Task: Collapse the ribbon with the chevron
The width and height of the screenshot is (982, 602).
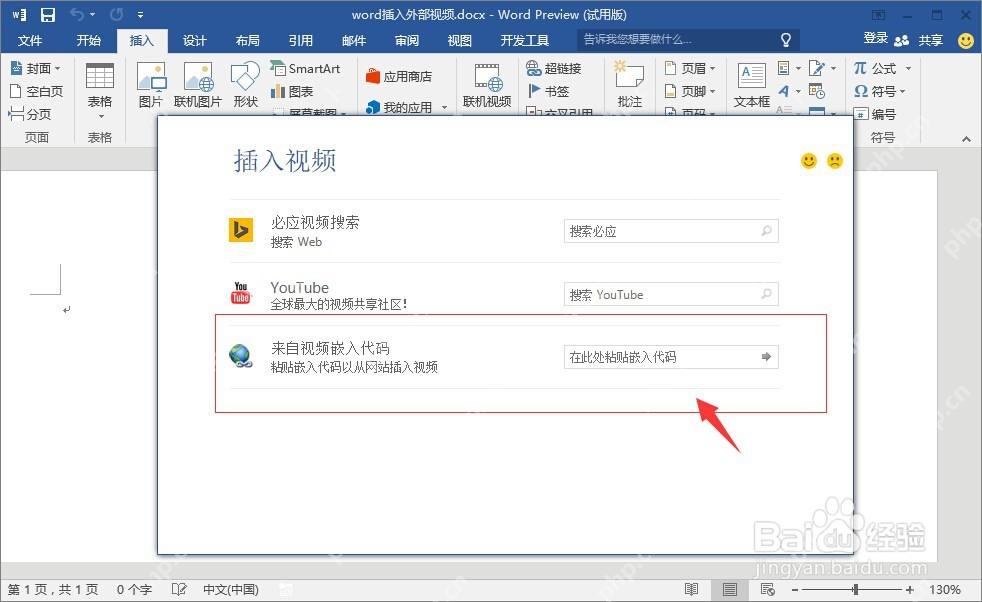Action: 966,138
